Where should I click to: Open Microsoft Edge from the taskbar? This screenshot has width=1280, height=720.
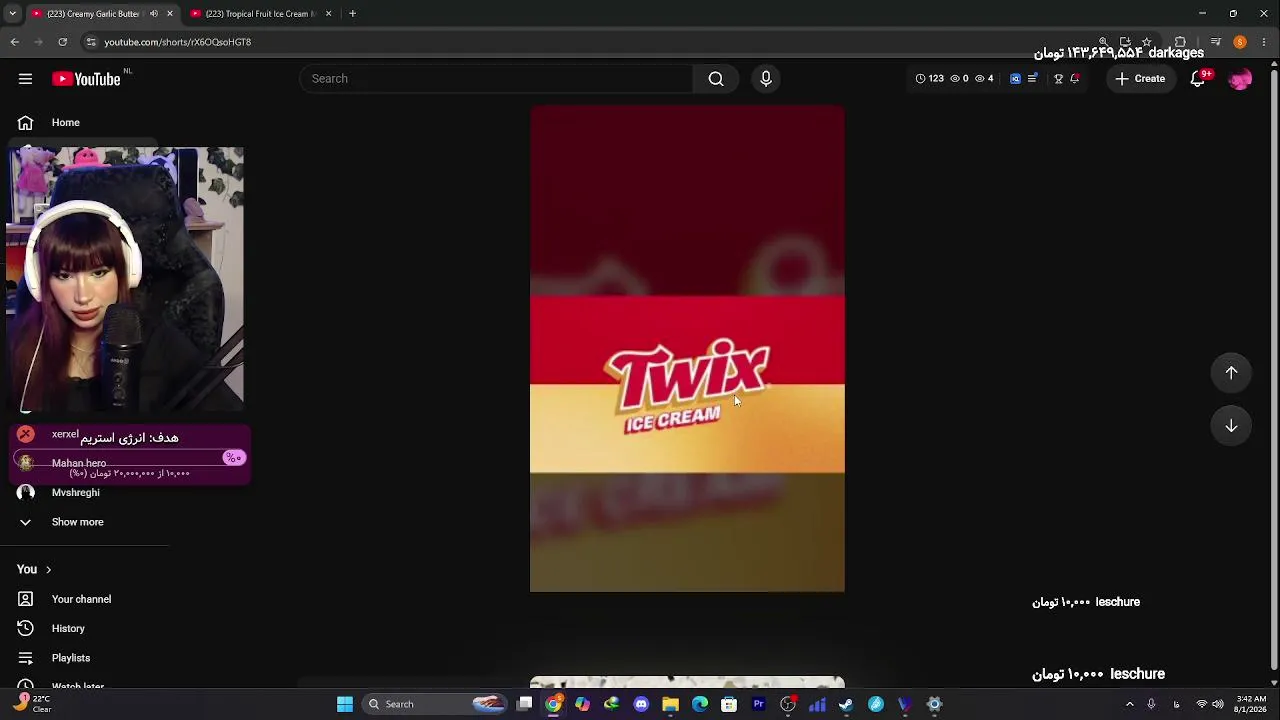(x=700, y=704)
